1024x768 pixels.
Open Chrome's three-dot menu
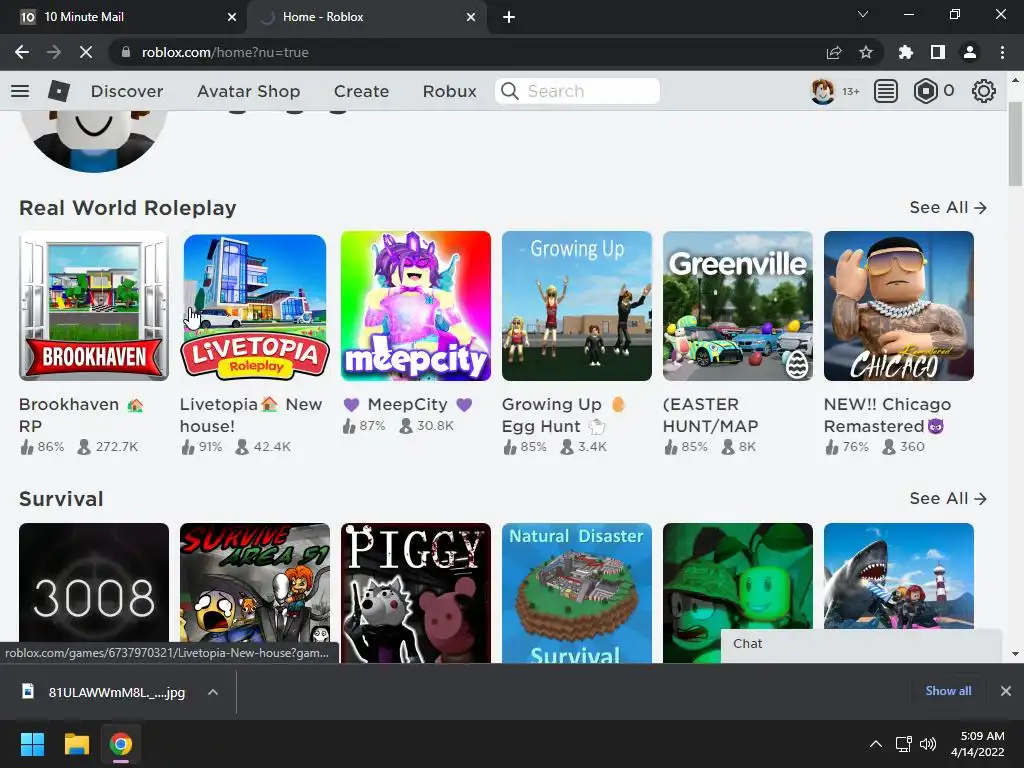(x=1002, y=52)
